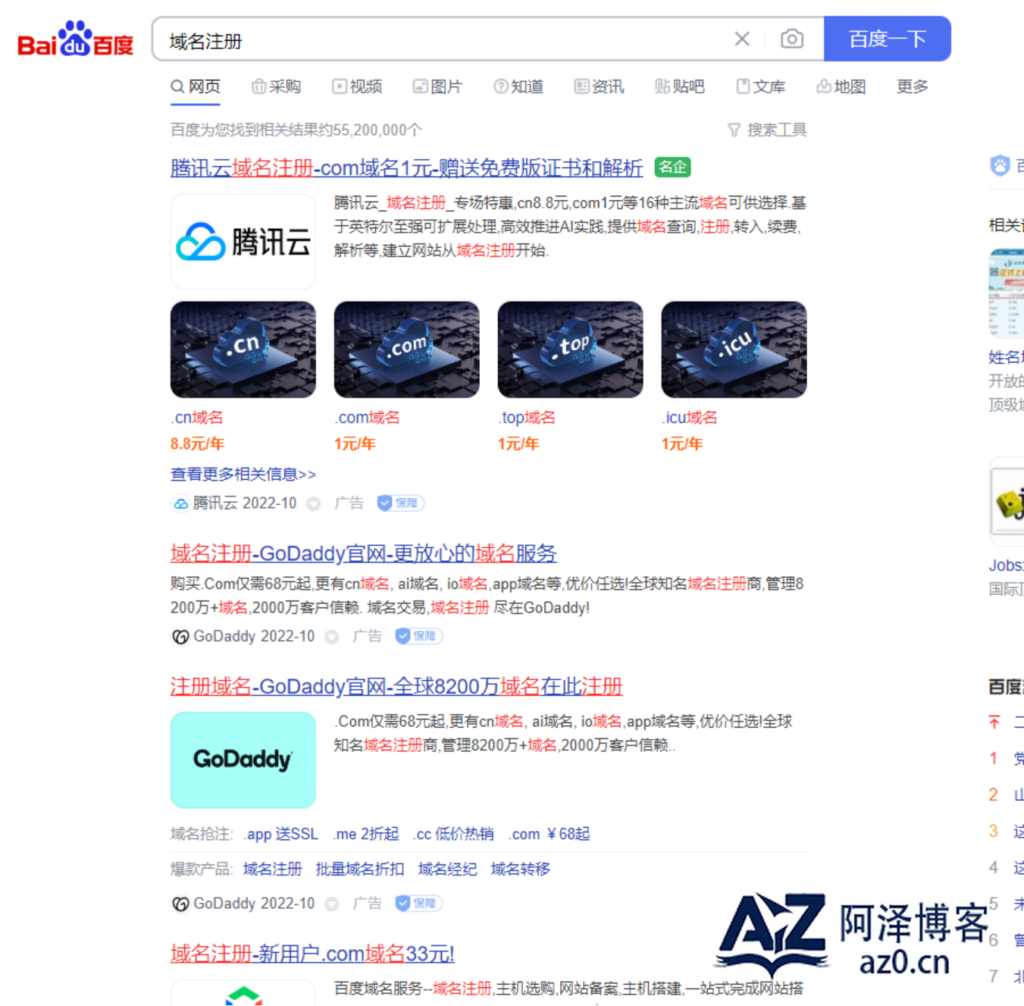Click the paw shield icon in right sidebar
The height and width of the screenshot is (1006, 1024).
[x=1000, y=165]
